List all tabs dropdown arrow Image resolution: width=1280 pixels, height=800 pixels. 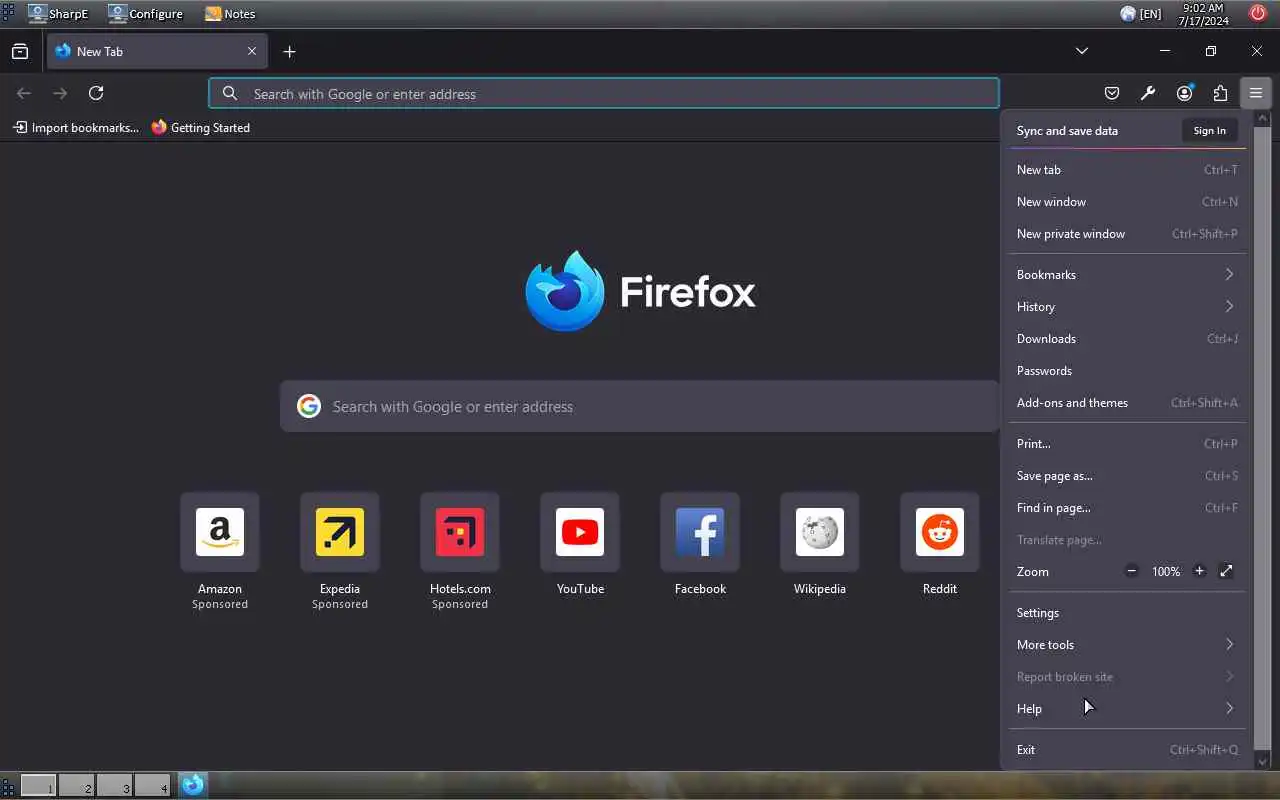(x=1081, y=51)
